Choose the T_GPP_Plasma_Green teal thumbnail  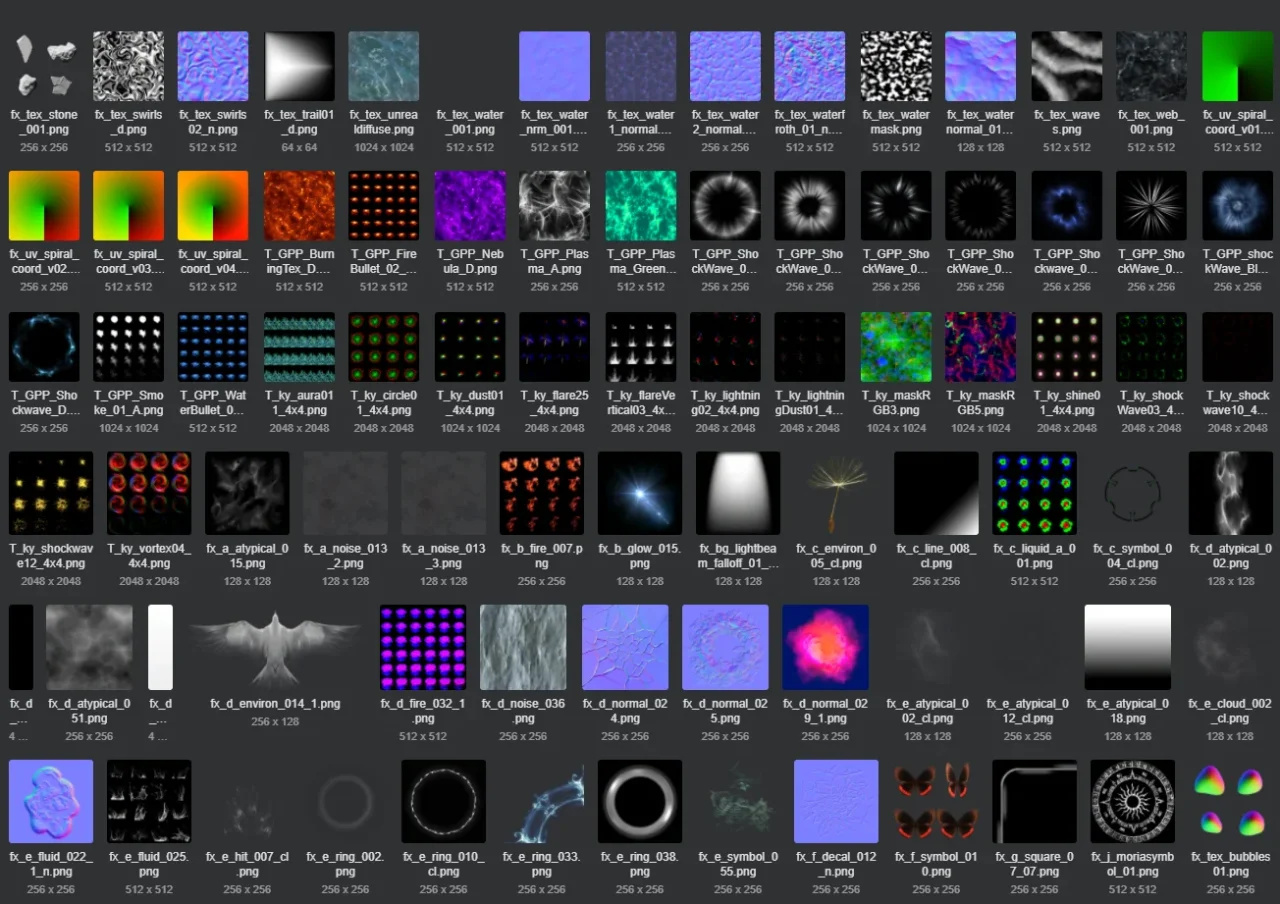coord(641,206)
